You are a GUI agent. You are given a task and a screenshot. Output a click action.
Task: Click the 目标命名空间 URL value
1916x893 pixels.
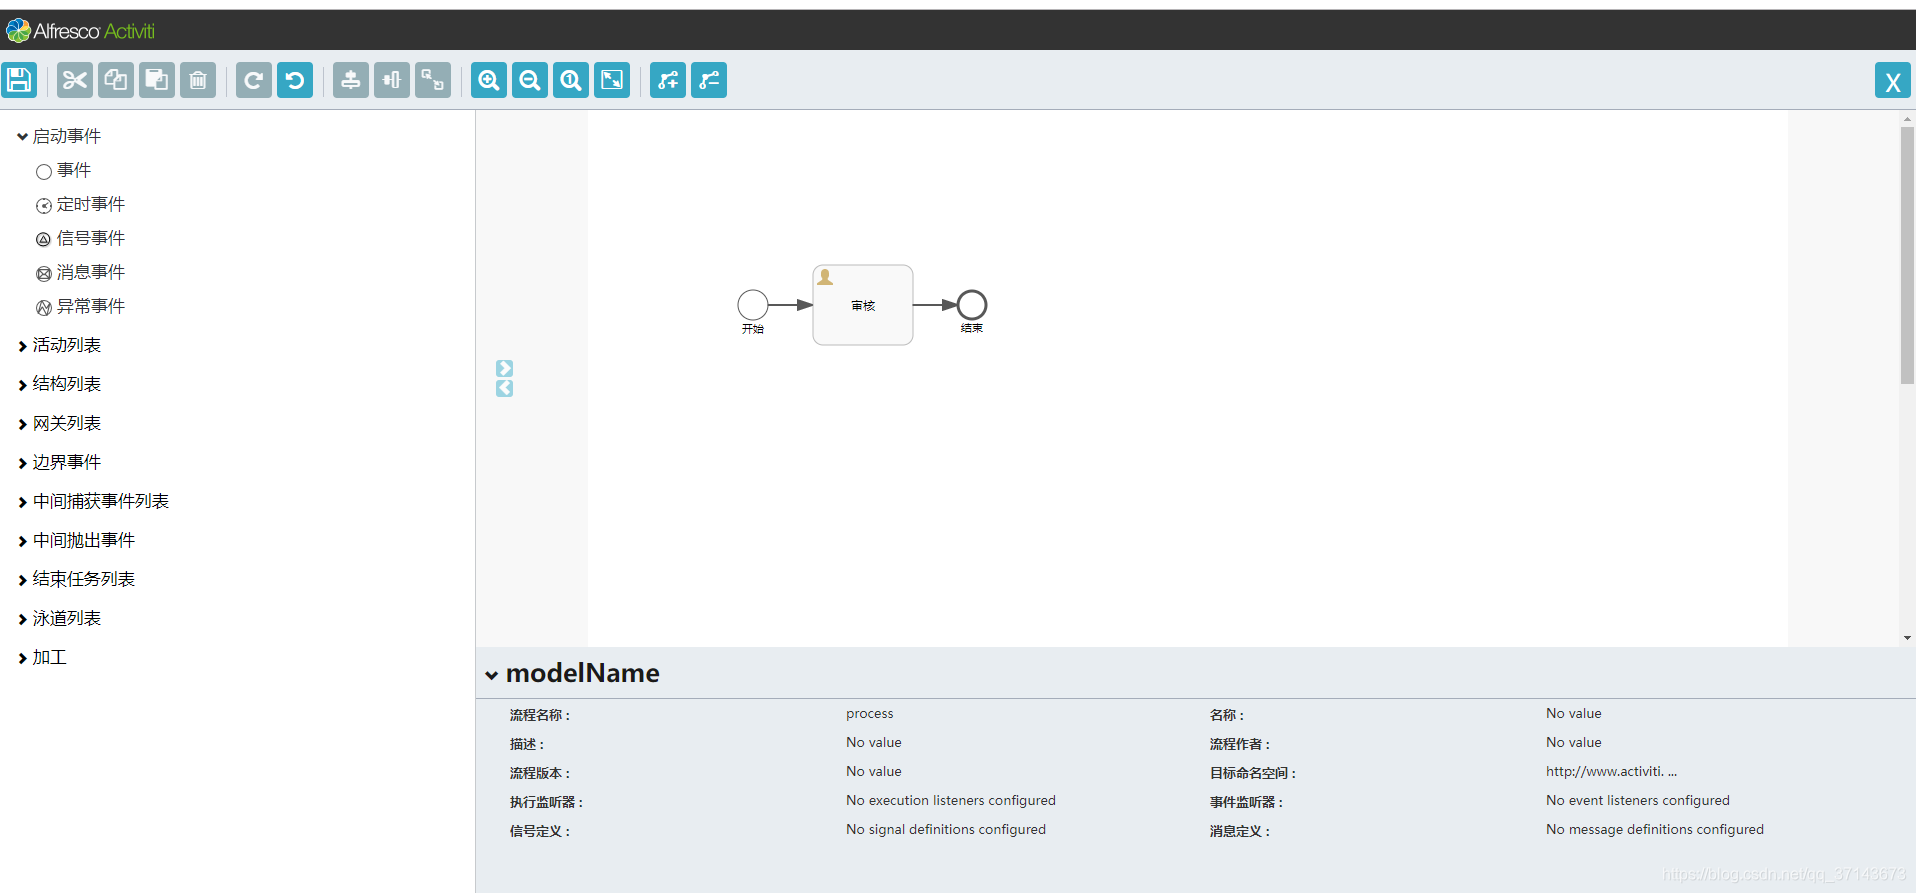1612,772
